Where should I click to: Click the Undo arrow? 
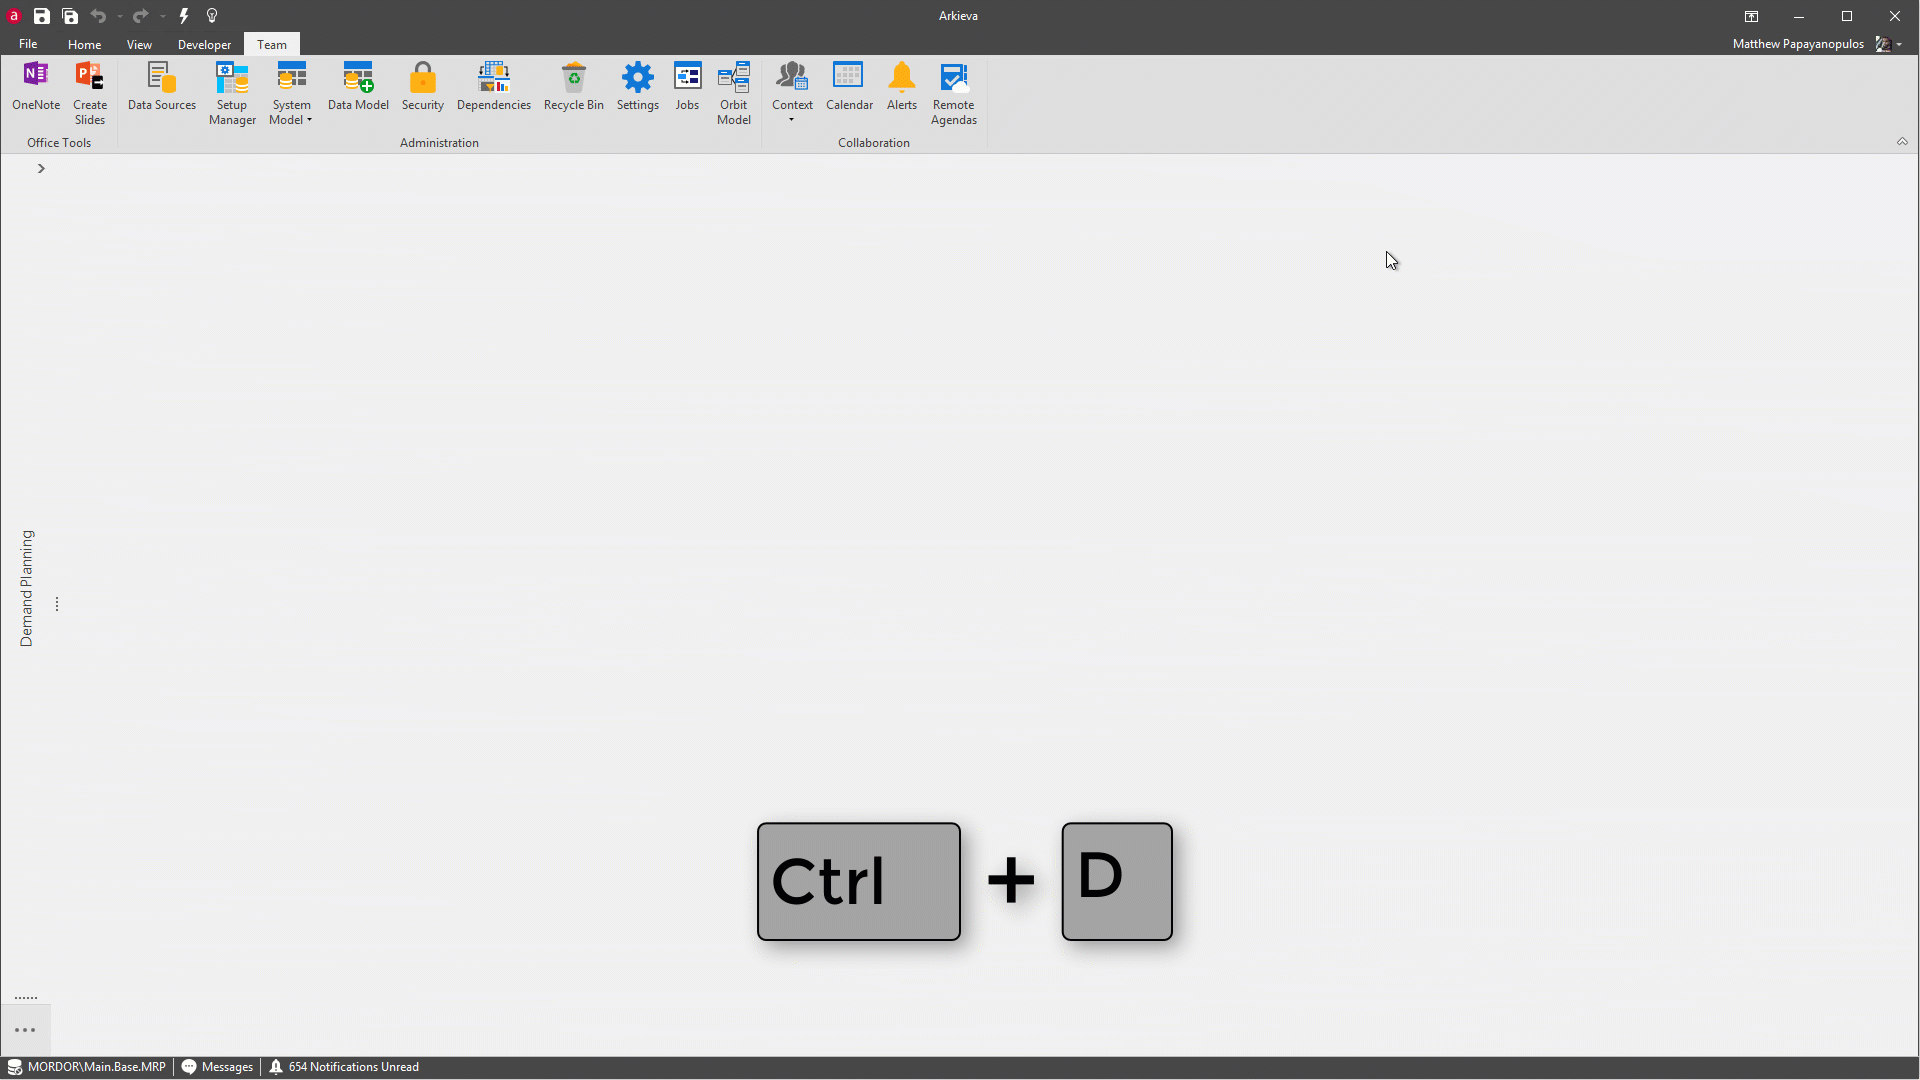coord(98,16)
